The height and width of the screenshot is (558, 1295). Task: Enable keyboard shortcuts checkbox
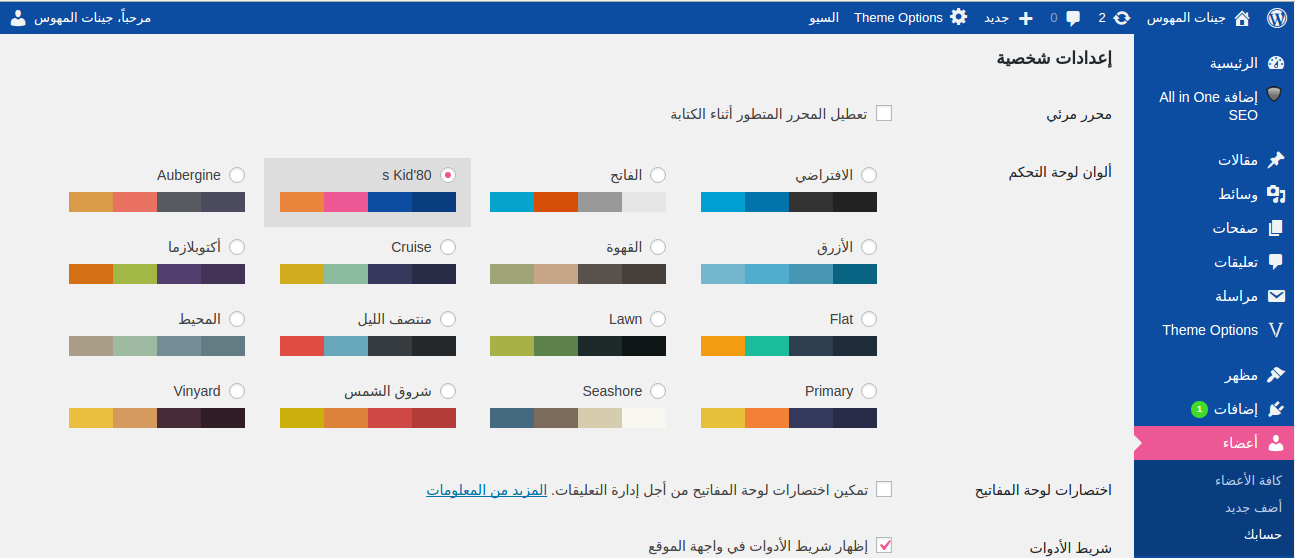[884, 489]
